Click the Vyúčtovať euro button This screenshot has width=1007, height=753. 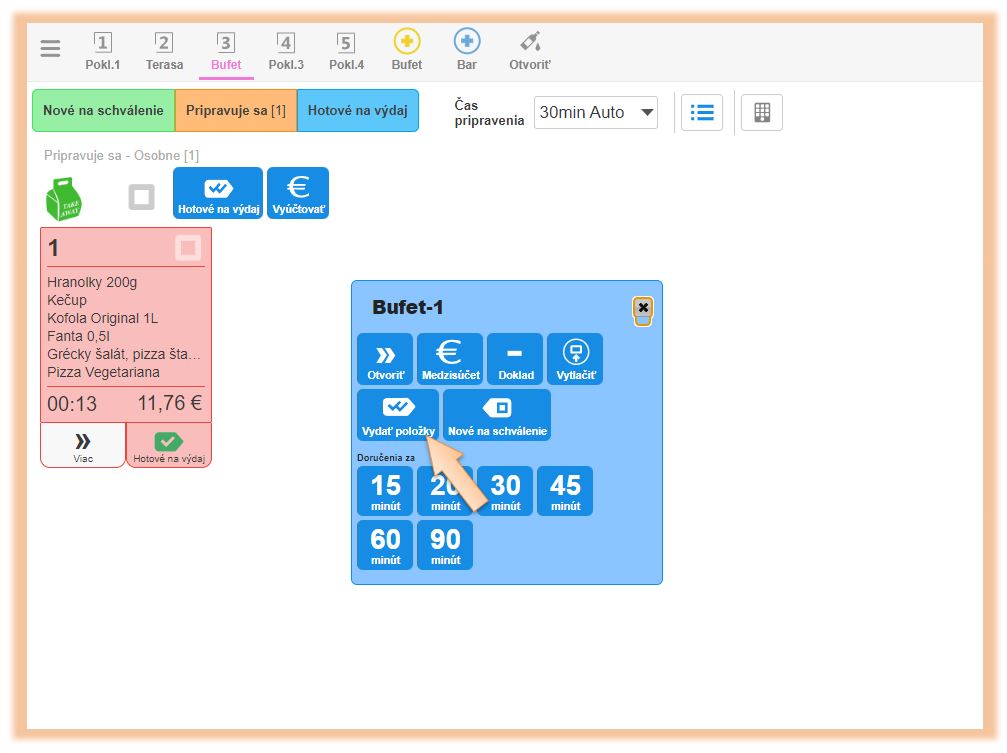(x=298, y=193)
